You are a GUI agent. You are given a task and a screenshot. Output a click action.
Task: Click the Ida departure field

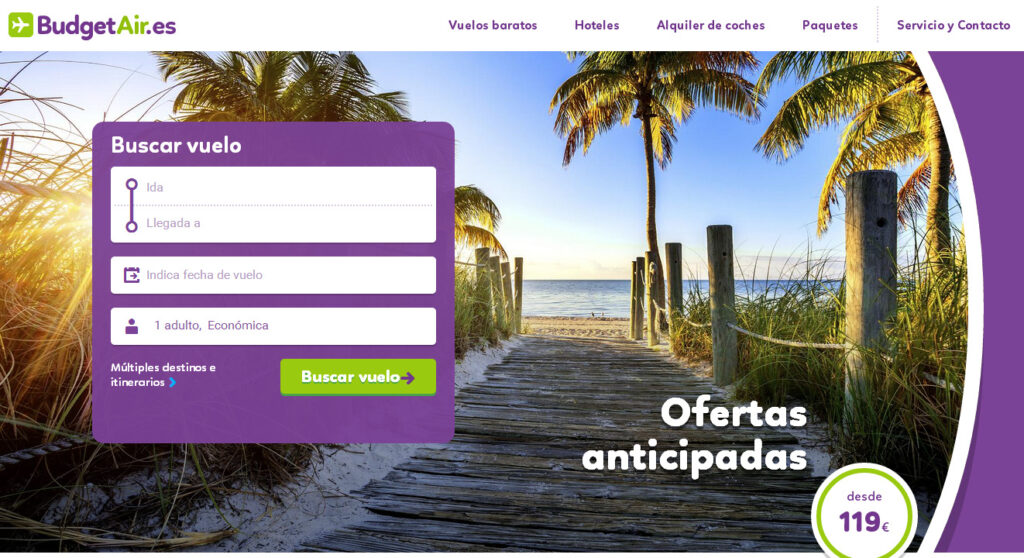pos(273,187)
